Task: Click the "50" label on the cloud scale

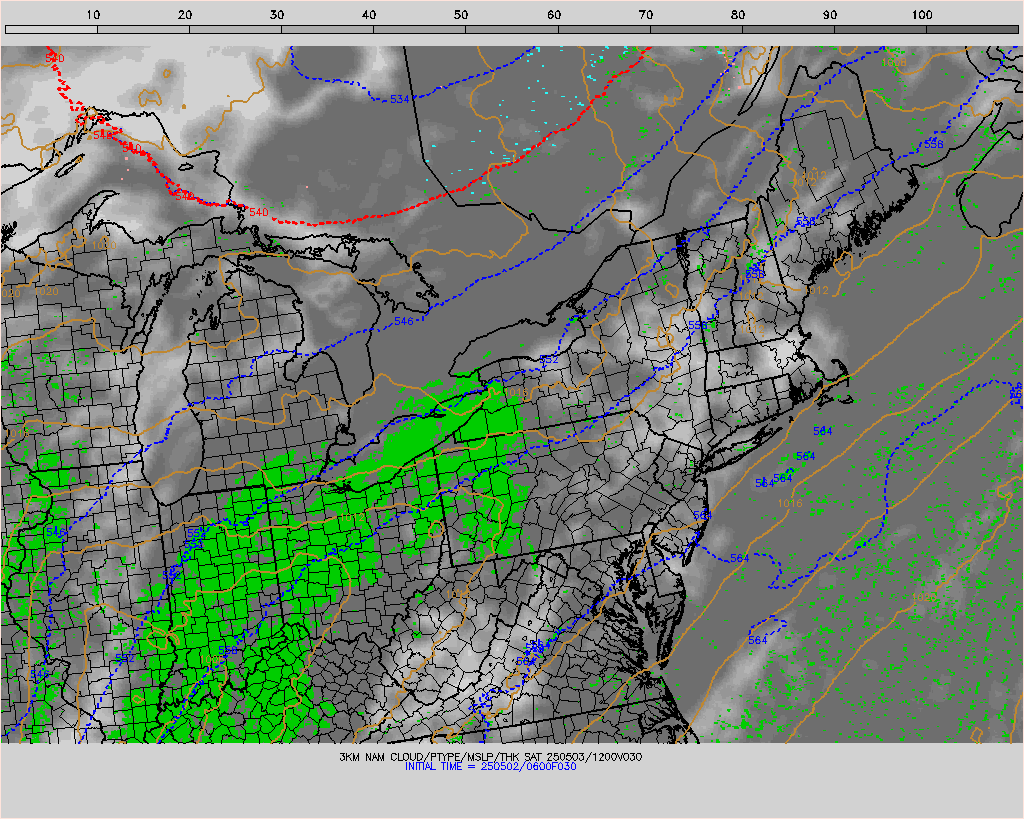Action: click(x=461, y=15)
